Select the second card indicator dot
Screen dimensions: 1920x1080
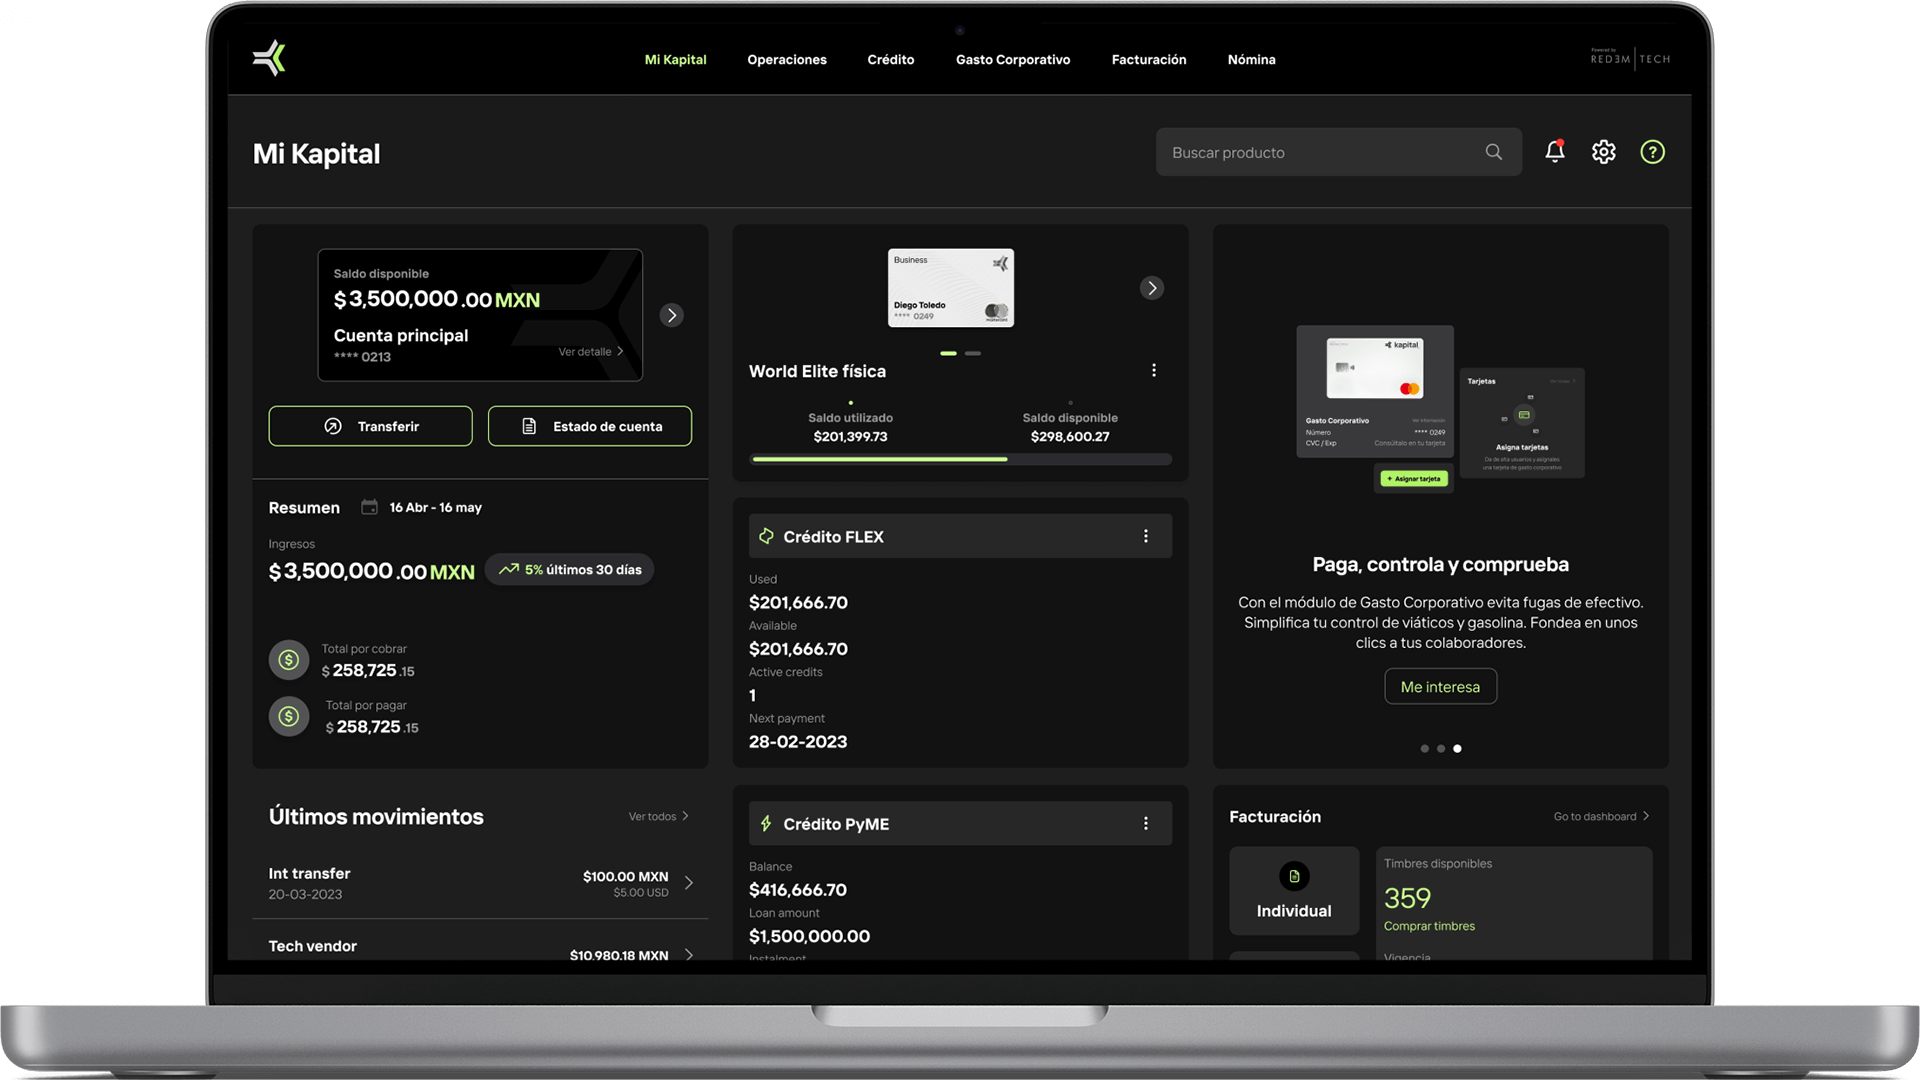(974, 354)
